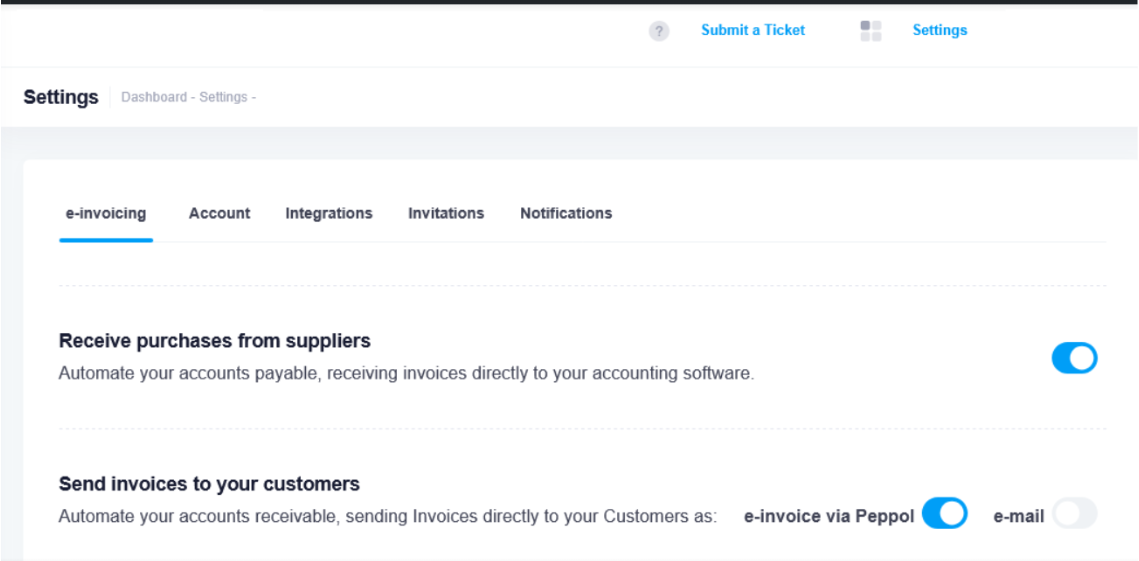Click the question mark help icon

pyautogui.click(x=658, y=31)
